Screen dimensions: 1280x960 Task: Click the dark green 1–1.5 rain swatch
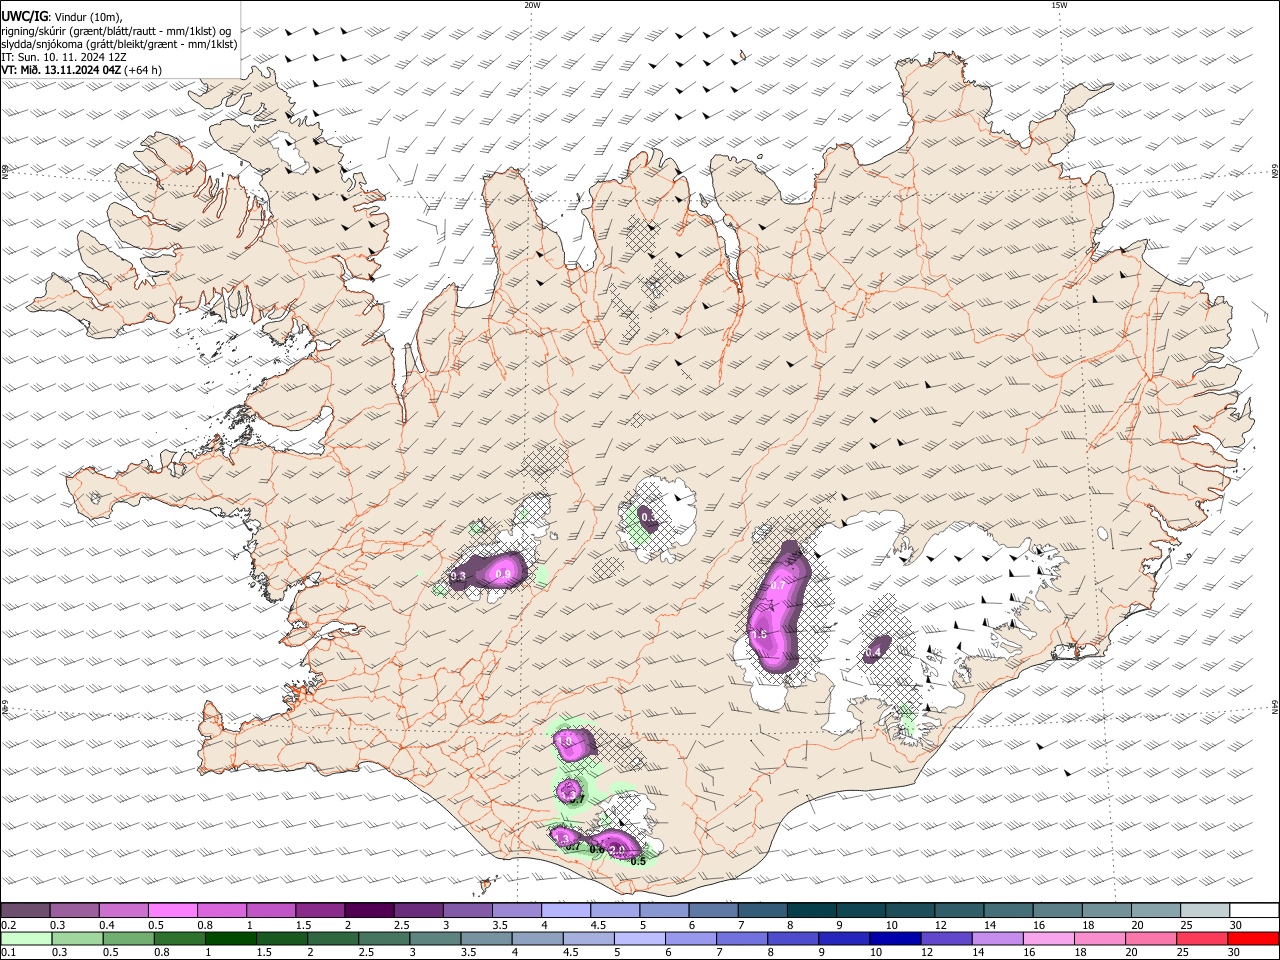pyautogui.click(x=232, y=938)
